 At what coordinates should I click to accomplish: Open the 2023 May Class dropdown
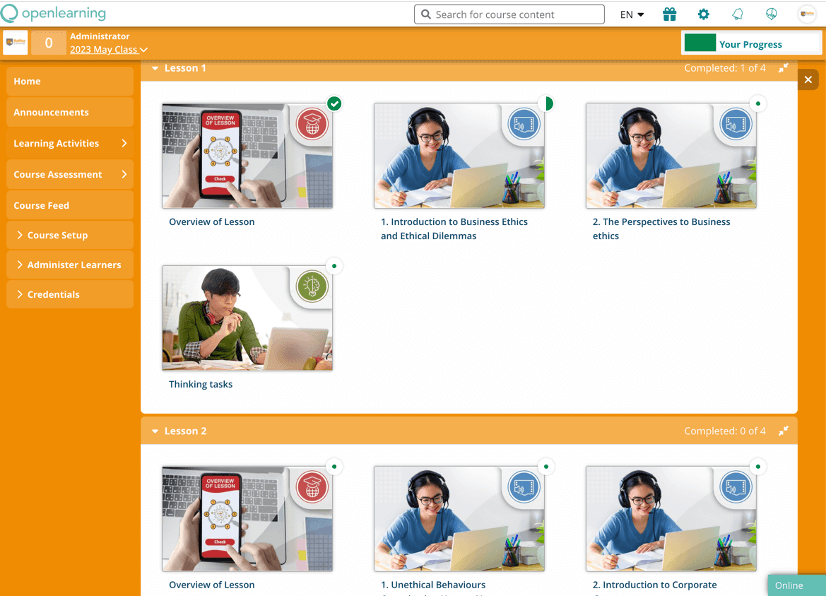pyautogui.click(x=108, y=50)
